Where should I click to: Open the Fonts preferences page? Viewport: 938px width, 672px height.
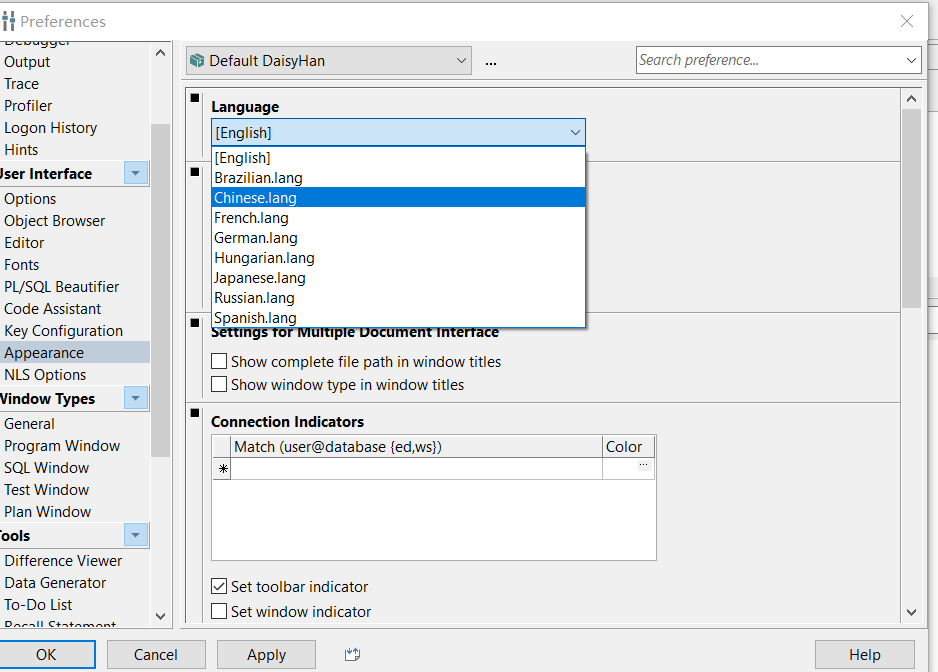point(21,264)
